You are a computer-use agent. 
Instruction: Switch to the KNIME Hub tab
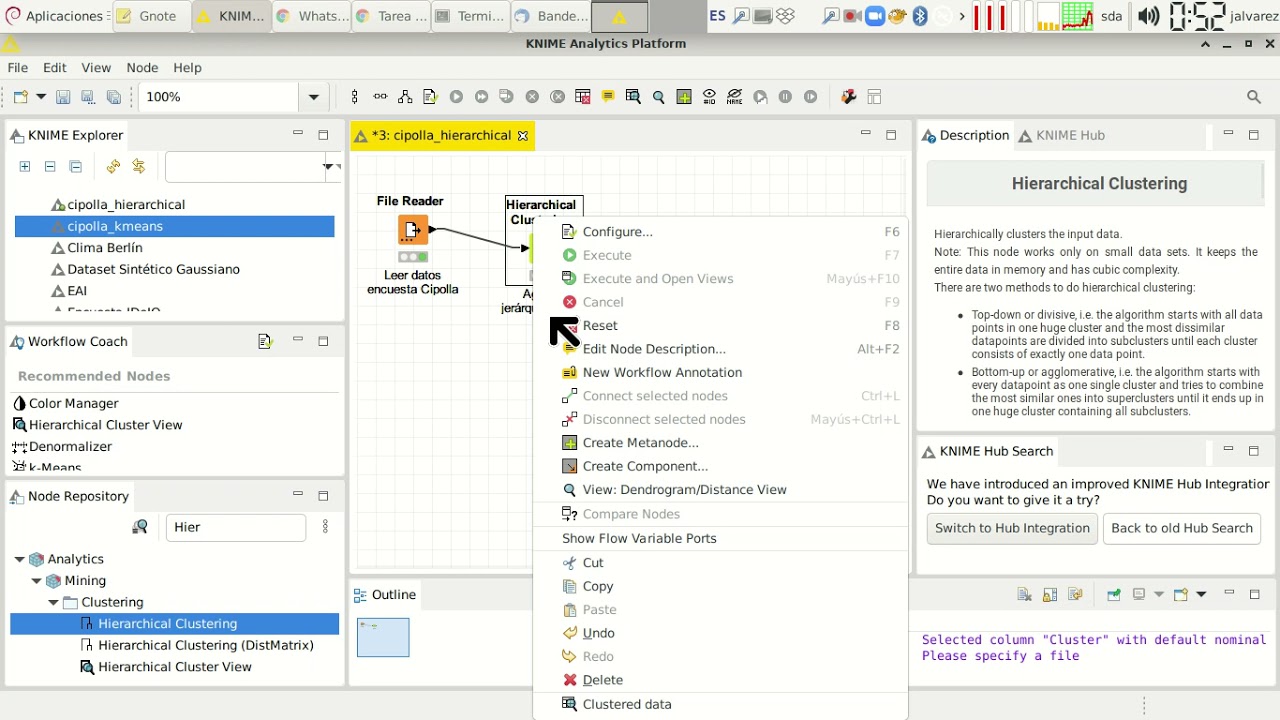pos(1061,135)
